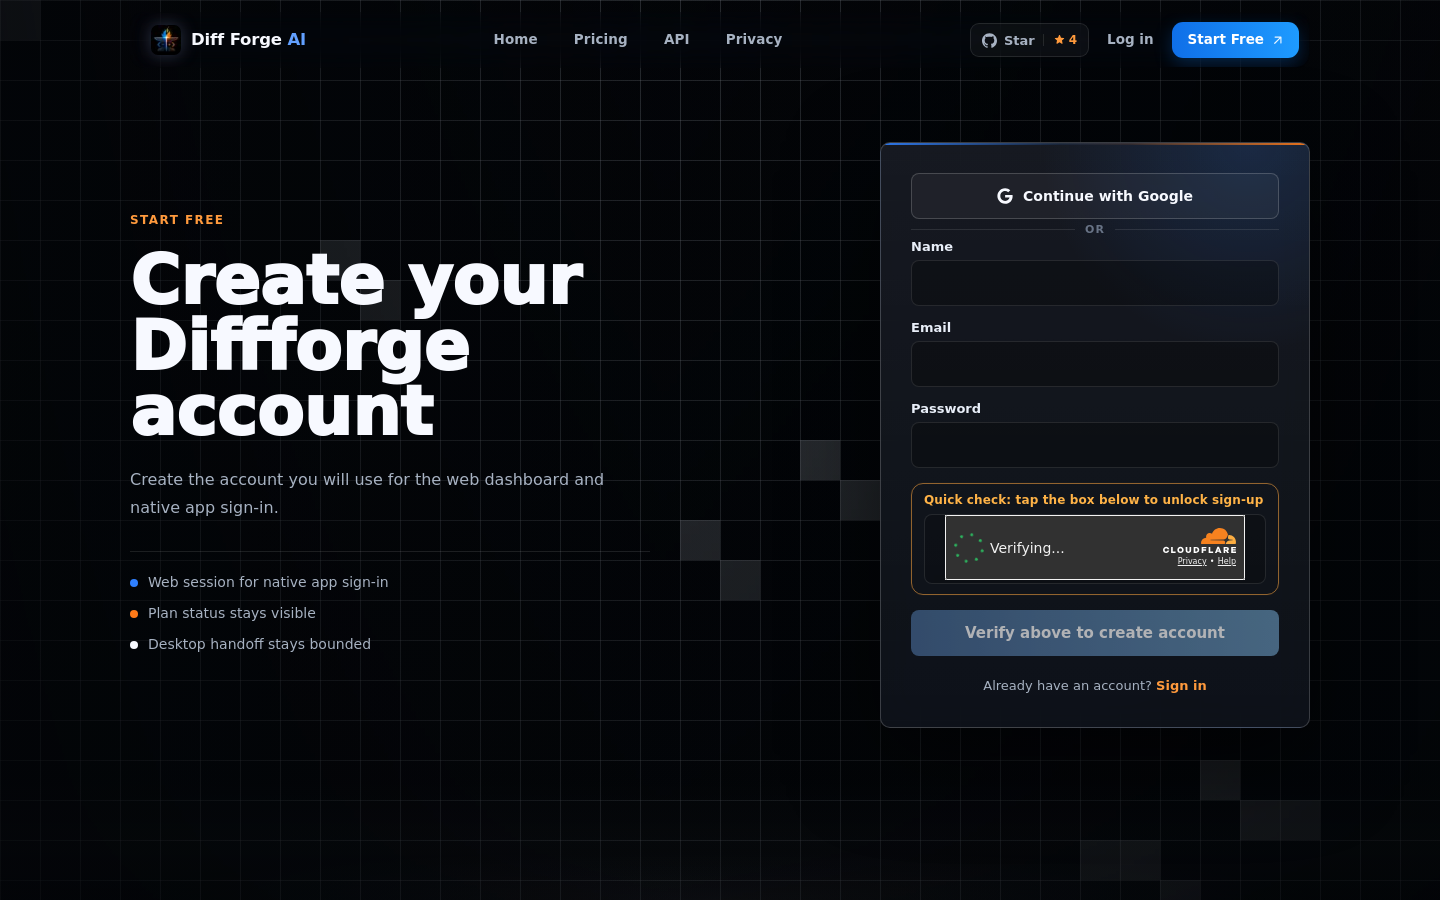Click 'Desktop handoff stays bounded' text

[x=259, y=644]
